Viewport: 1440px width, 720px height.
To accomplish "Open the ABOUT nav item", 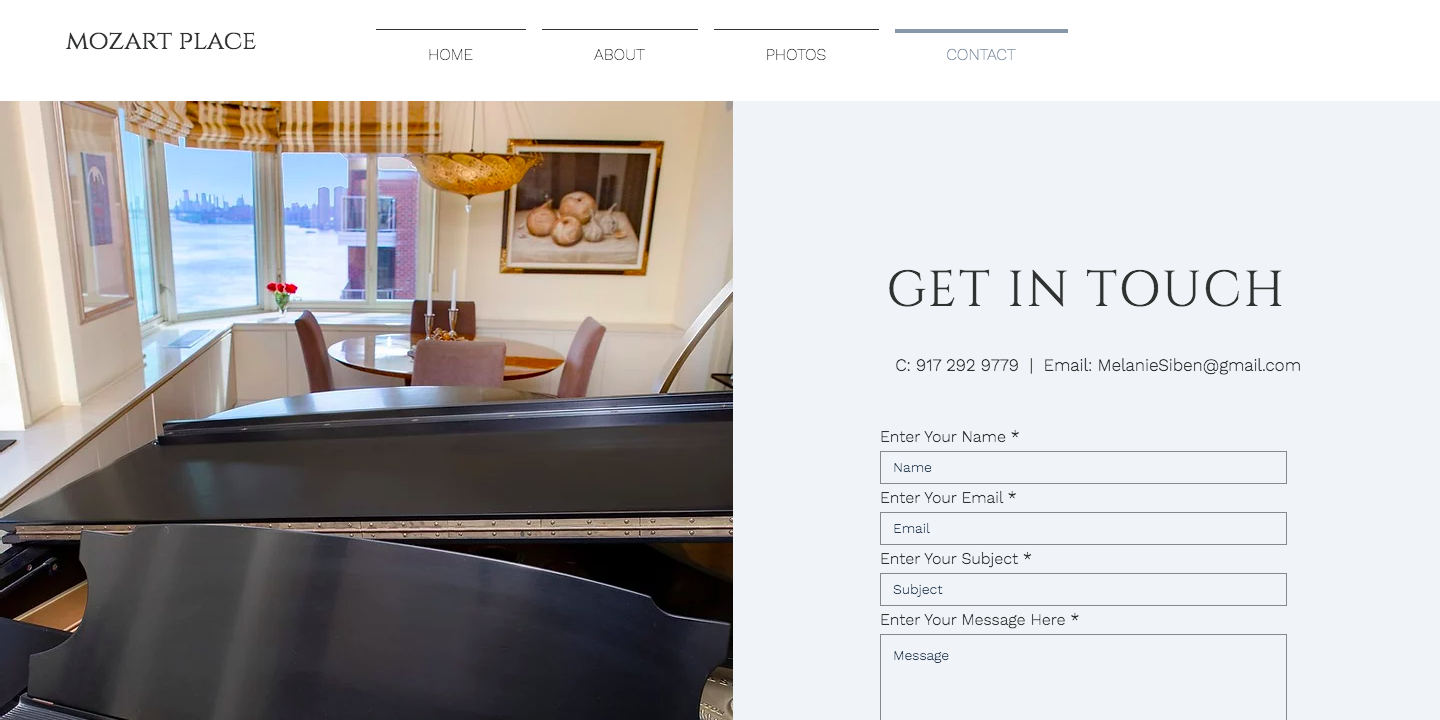I will (x=619, y=54).
